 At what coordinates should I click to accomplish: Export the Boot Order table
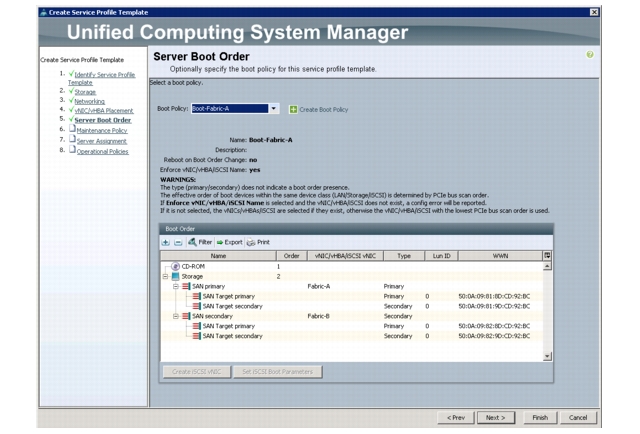229,242
